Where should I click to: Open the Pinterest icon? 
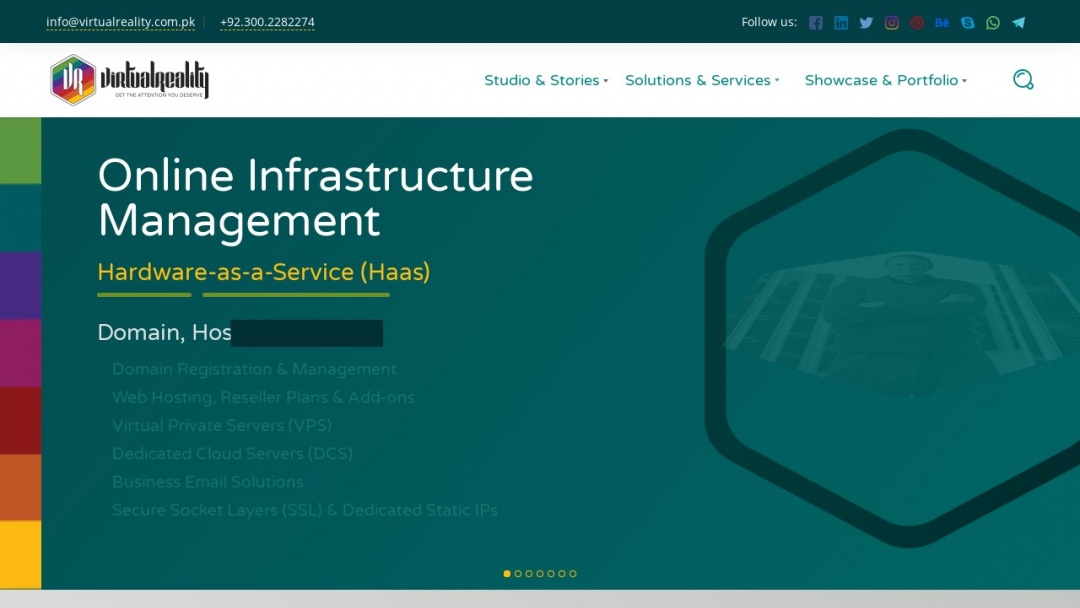tap(917, 22)
